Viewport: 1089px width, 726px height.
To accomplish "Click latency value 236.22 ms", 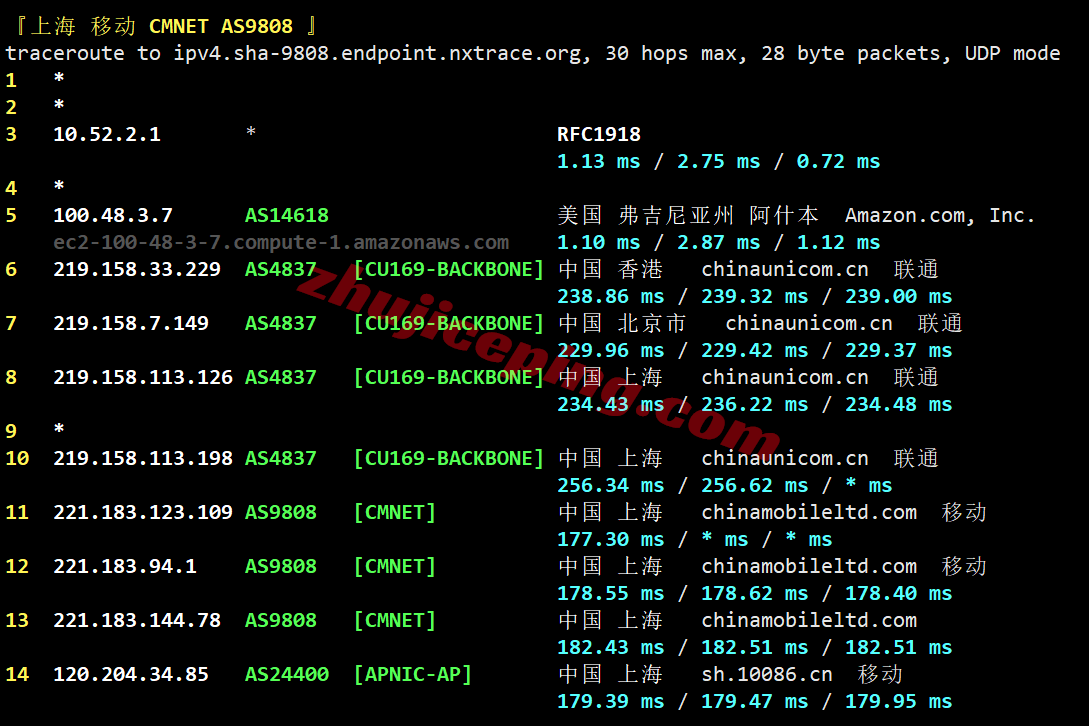I will (x=754, y=404).
